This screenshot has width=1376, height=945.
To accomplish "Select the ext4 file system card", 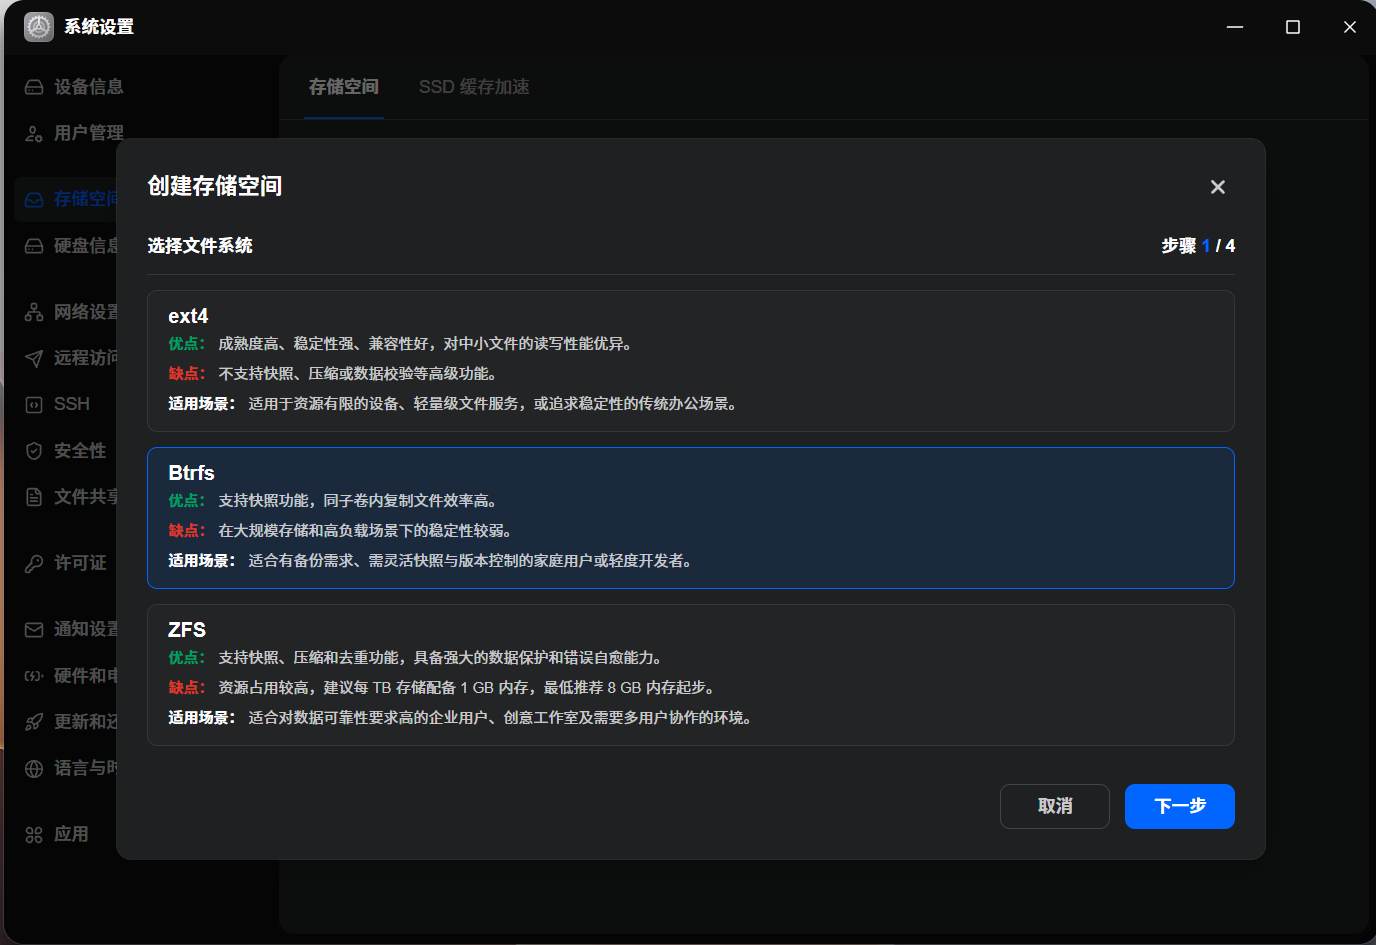I will pyautogui.click(x=691, y=361).
